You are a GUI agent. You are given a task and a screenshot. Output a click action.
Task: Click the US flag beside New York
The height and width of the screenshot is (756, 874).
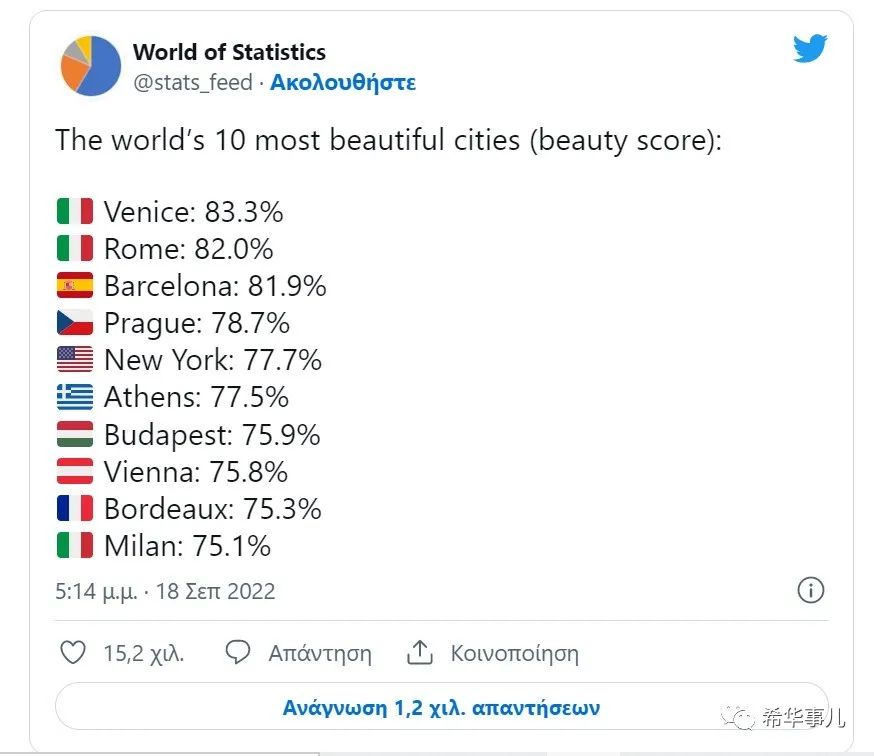pos(75,360)
